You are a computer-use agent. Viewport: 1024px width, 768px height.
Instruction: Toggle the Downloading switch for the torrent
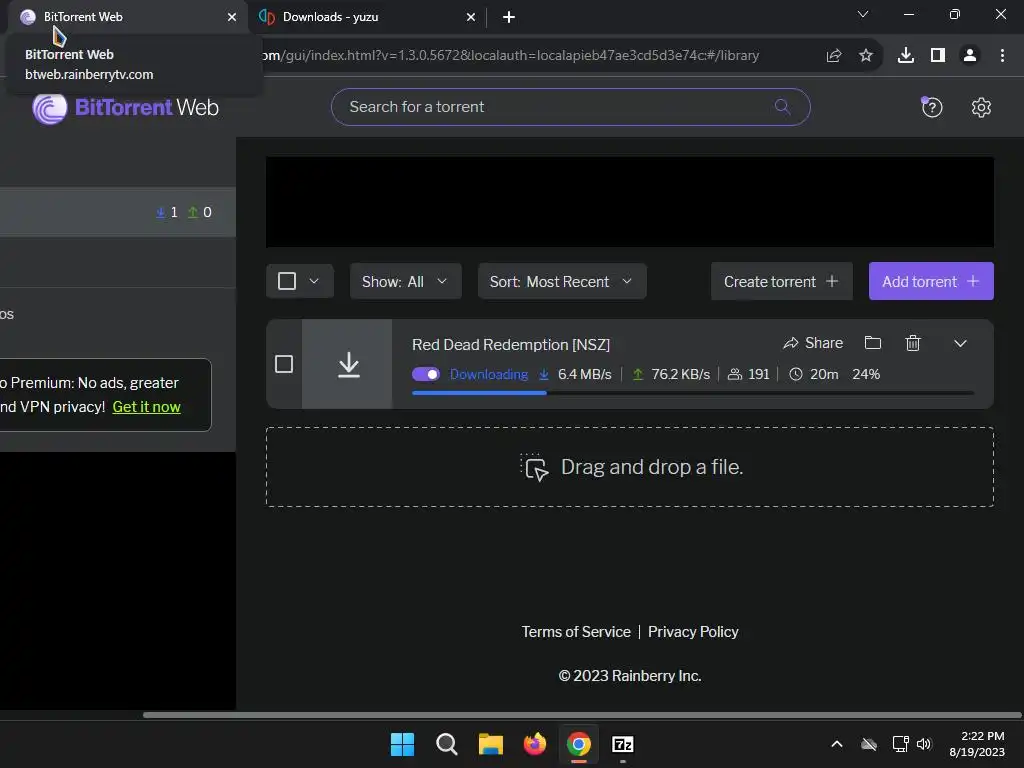click(426, 374)
